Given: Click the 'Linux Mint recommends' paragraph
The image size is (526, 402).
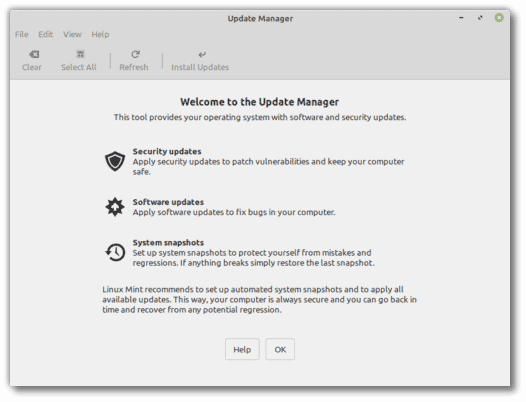Looking at the screenshot, I should point(259,299).
